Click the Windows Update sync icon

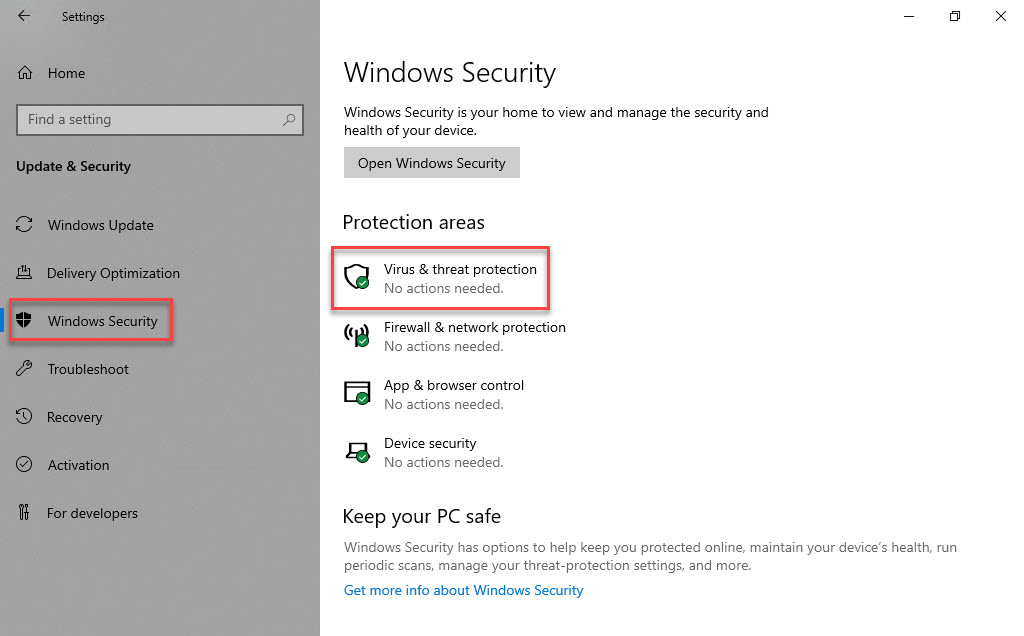[x=25, y=225]
